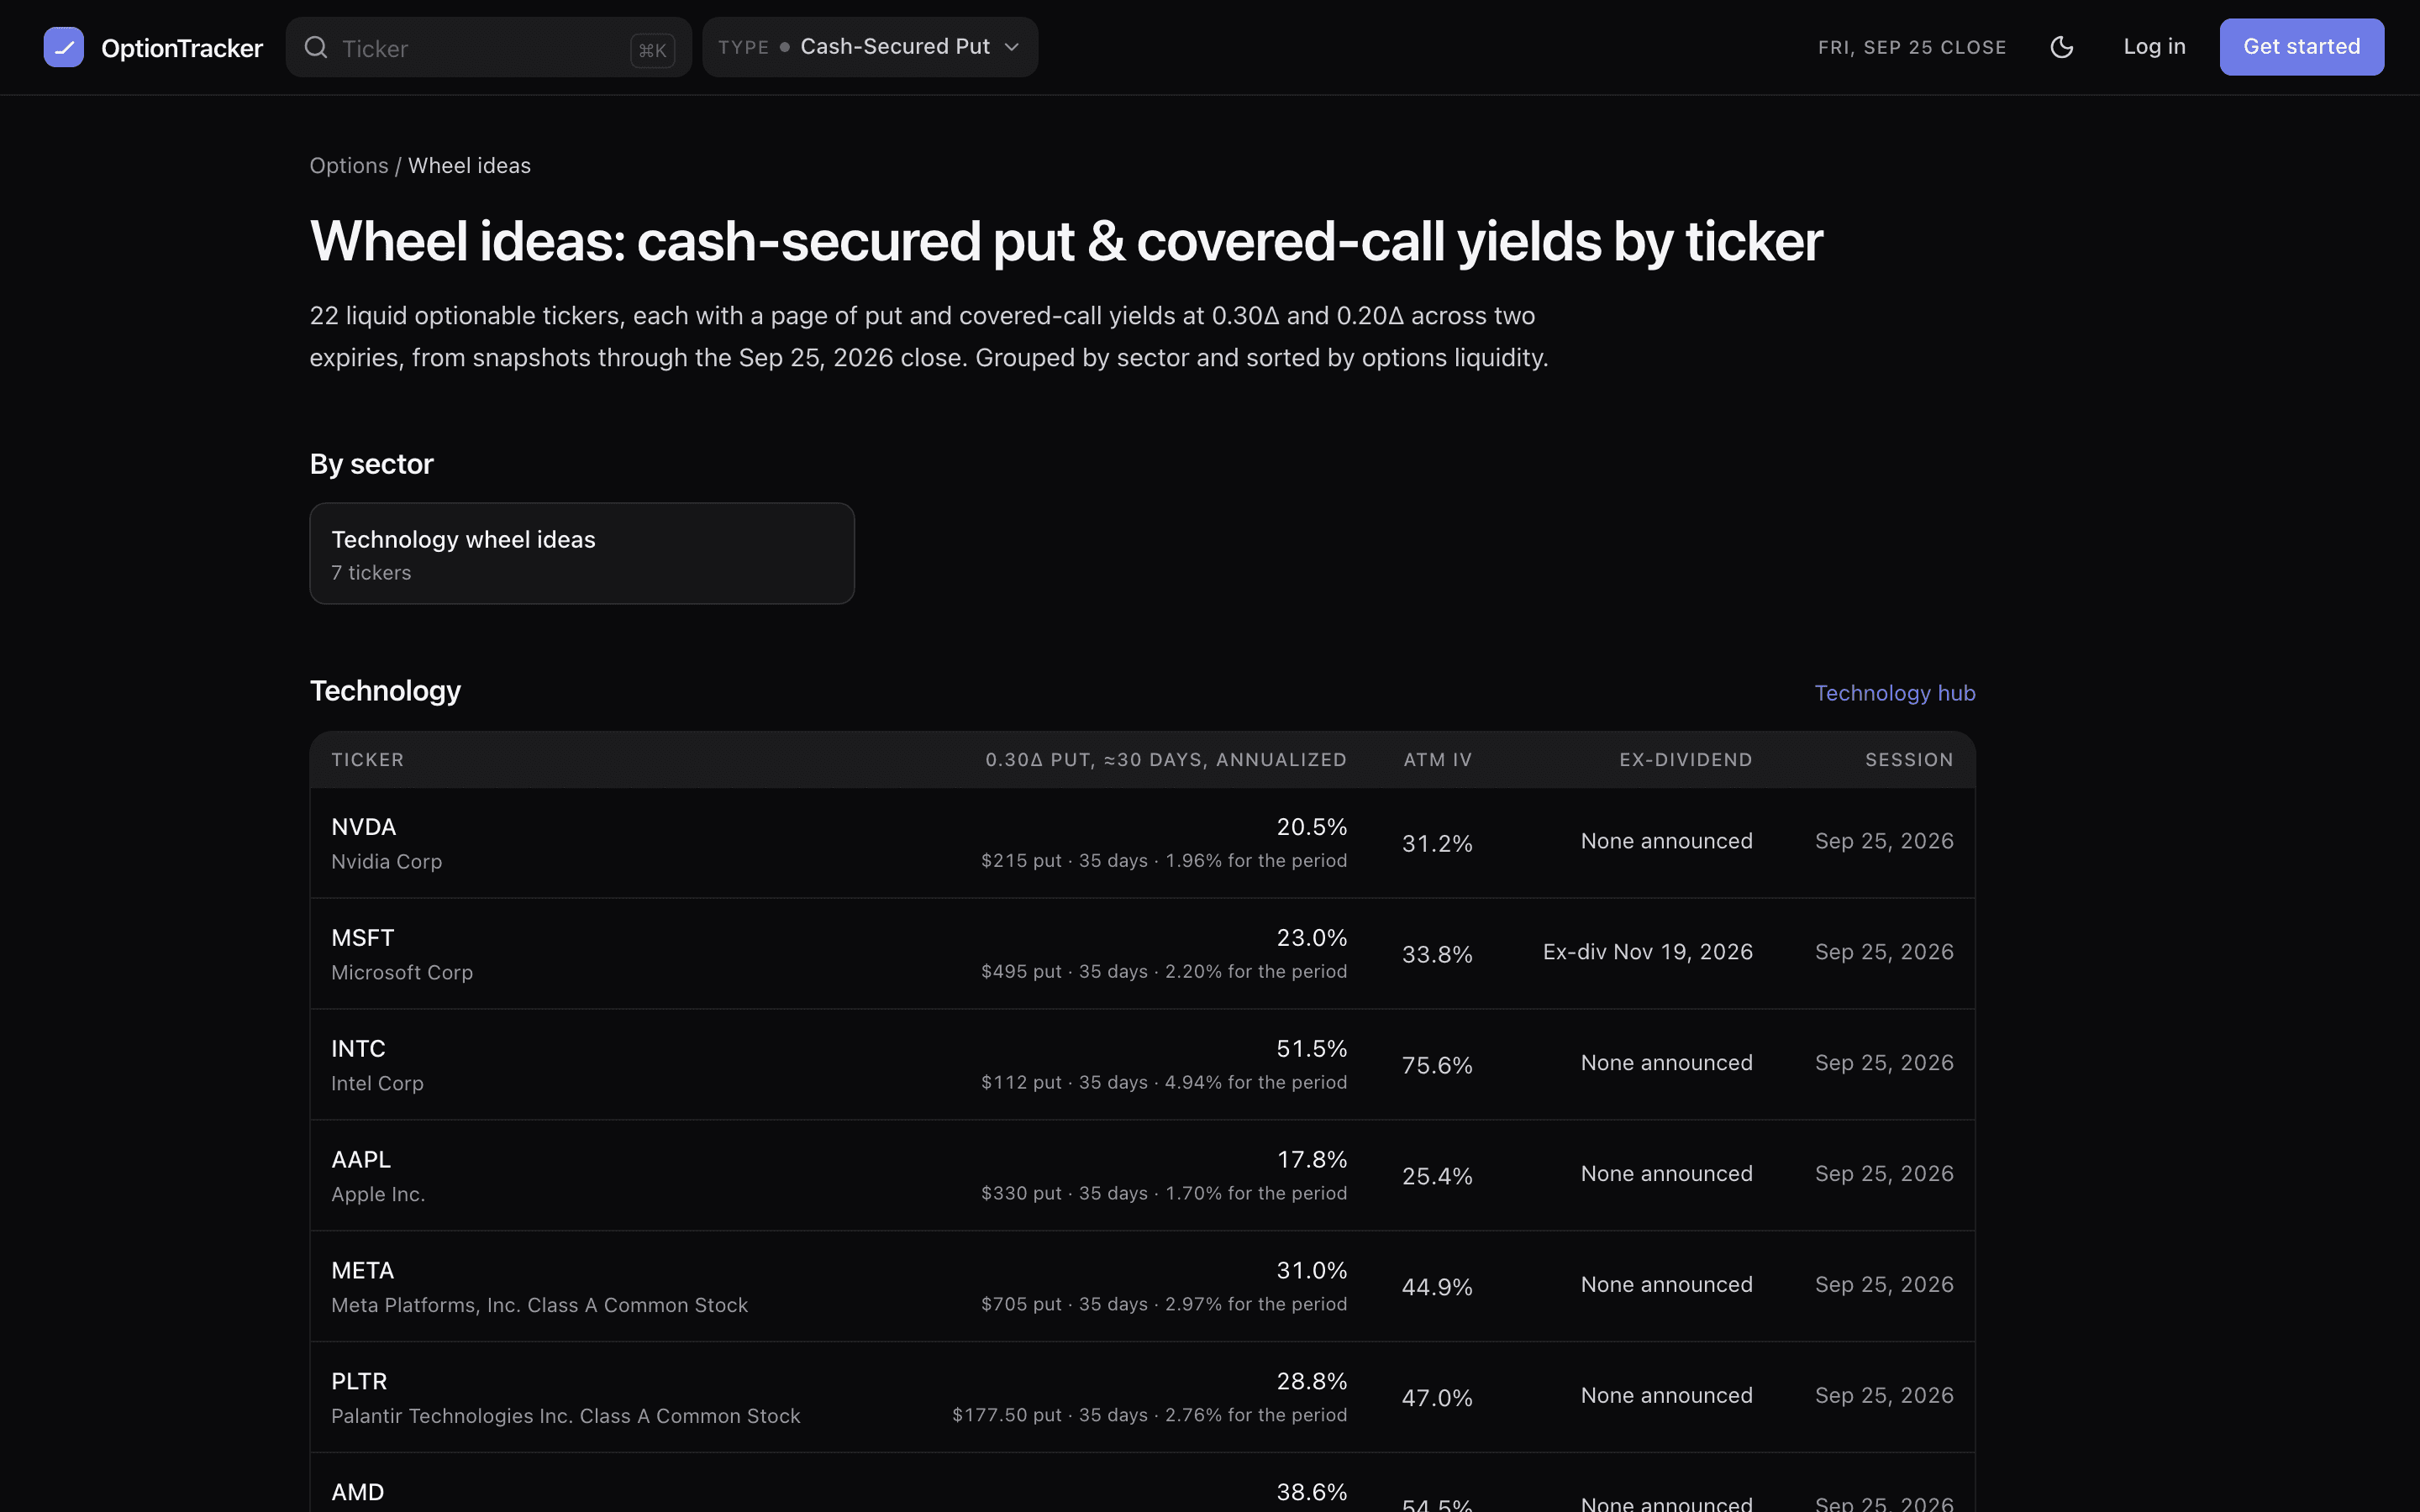Click the $177.50 put details line

(x=1150, y=1415)
